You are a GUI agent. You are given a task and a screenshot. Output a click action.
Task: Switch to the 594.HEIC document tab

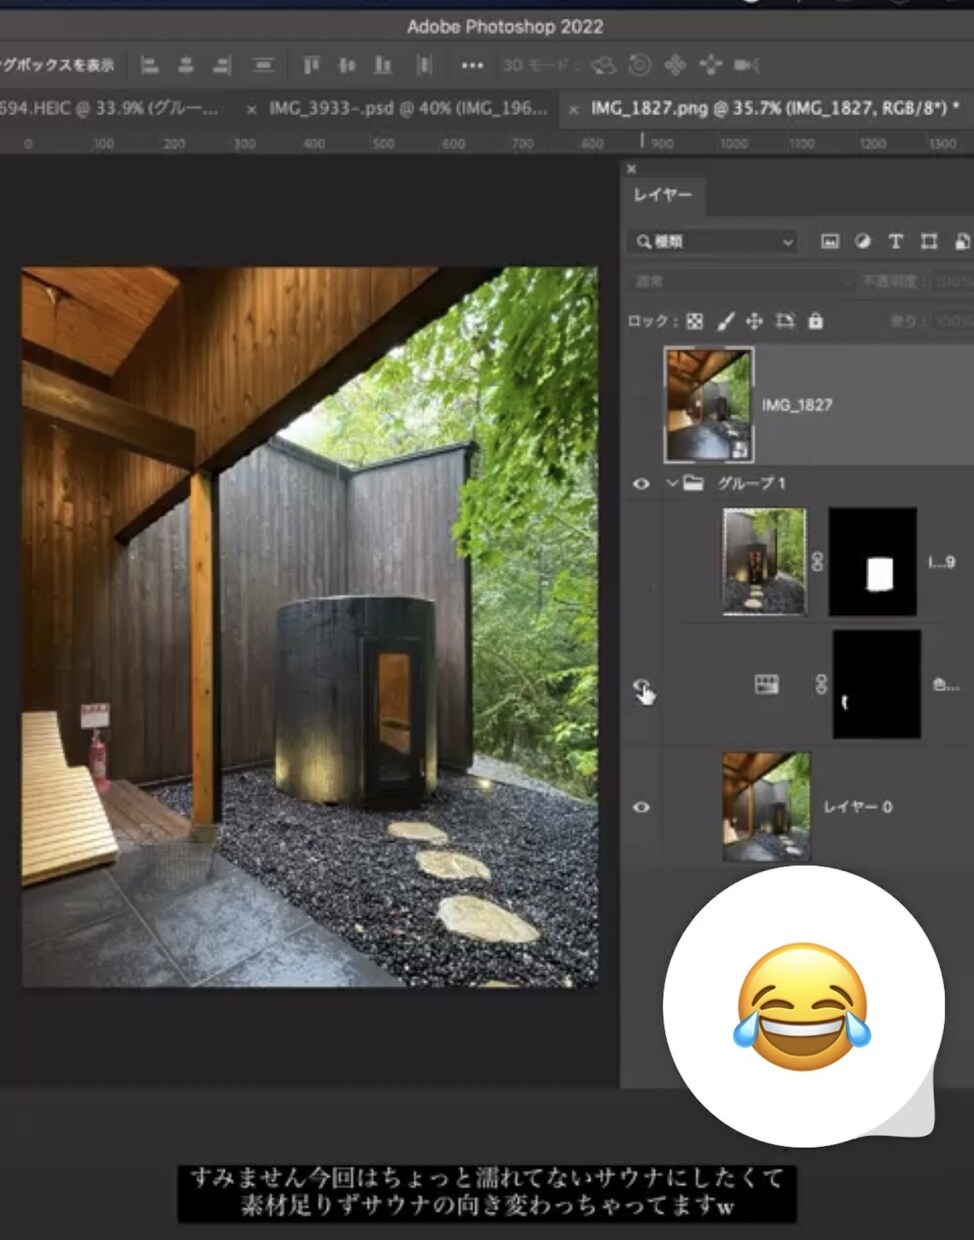tap(109, 108)
